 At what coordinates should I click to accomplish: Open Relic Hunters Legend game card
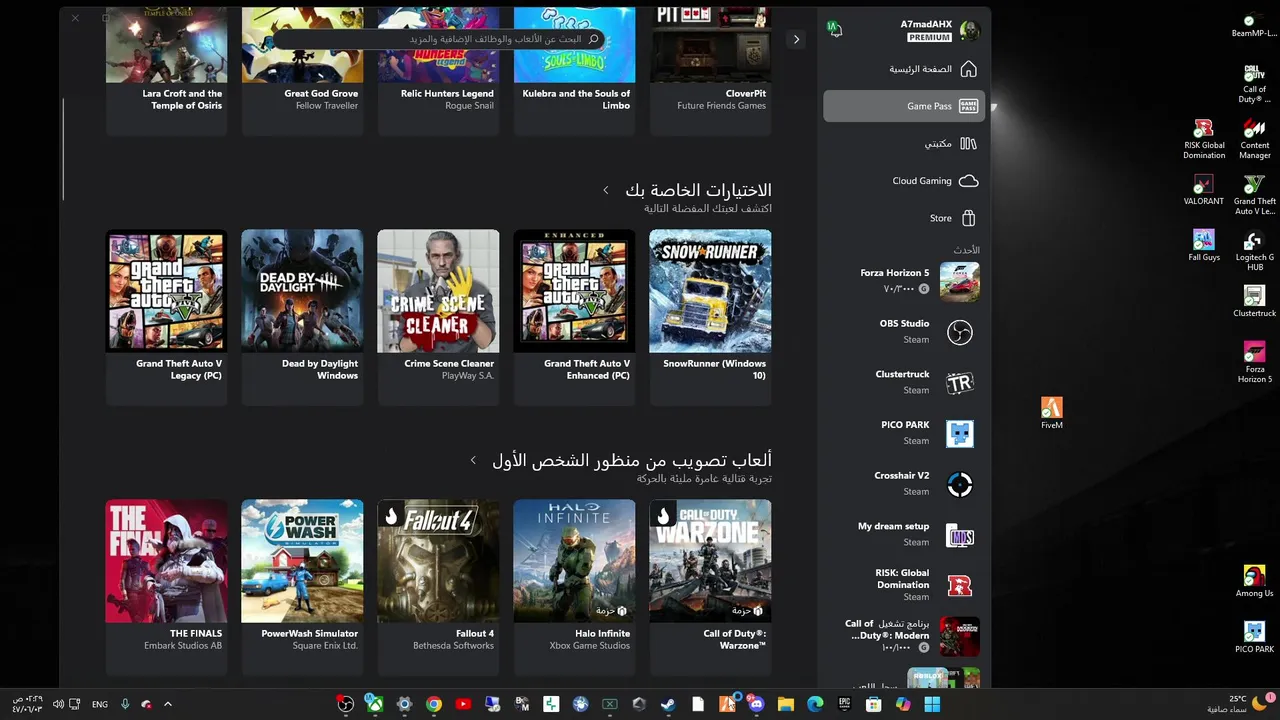click(x=438, y=70)
